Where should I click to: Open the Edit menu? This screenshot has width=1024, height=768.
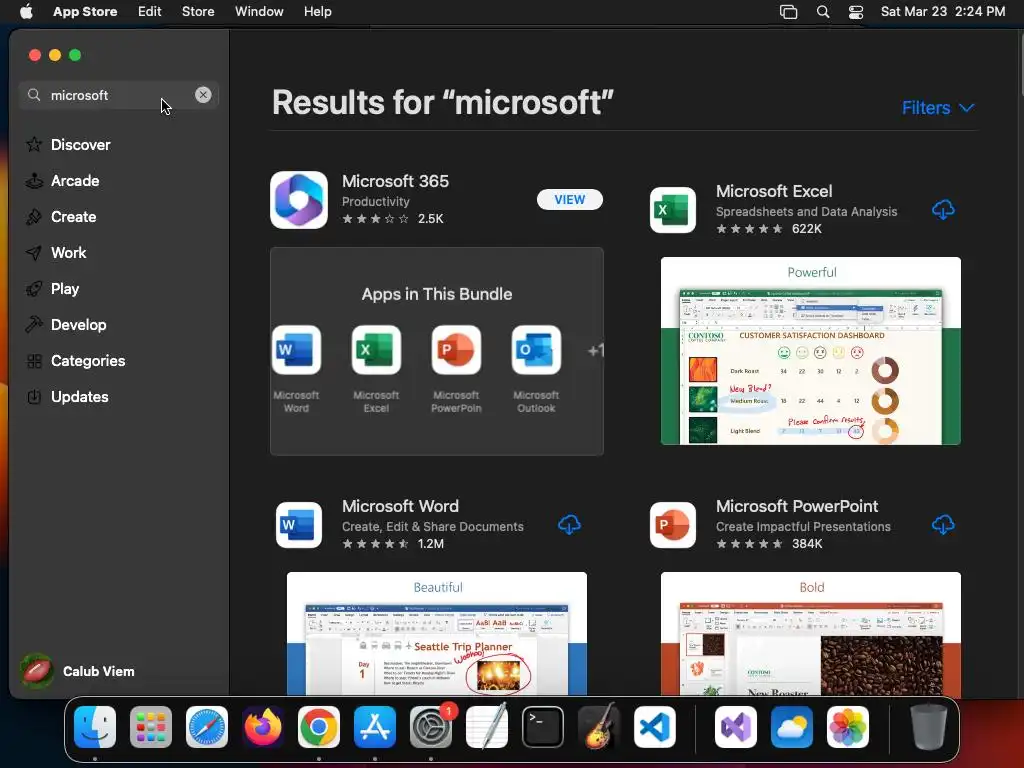point(150,11)
